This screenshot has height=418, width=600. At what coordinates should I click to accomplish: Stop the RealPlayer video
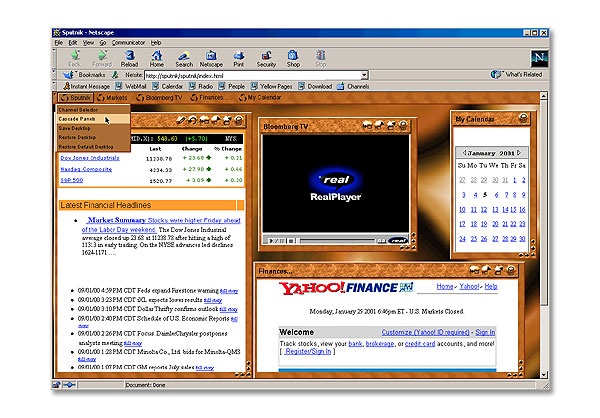(x=291, y=241)
